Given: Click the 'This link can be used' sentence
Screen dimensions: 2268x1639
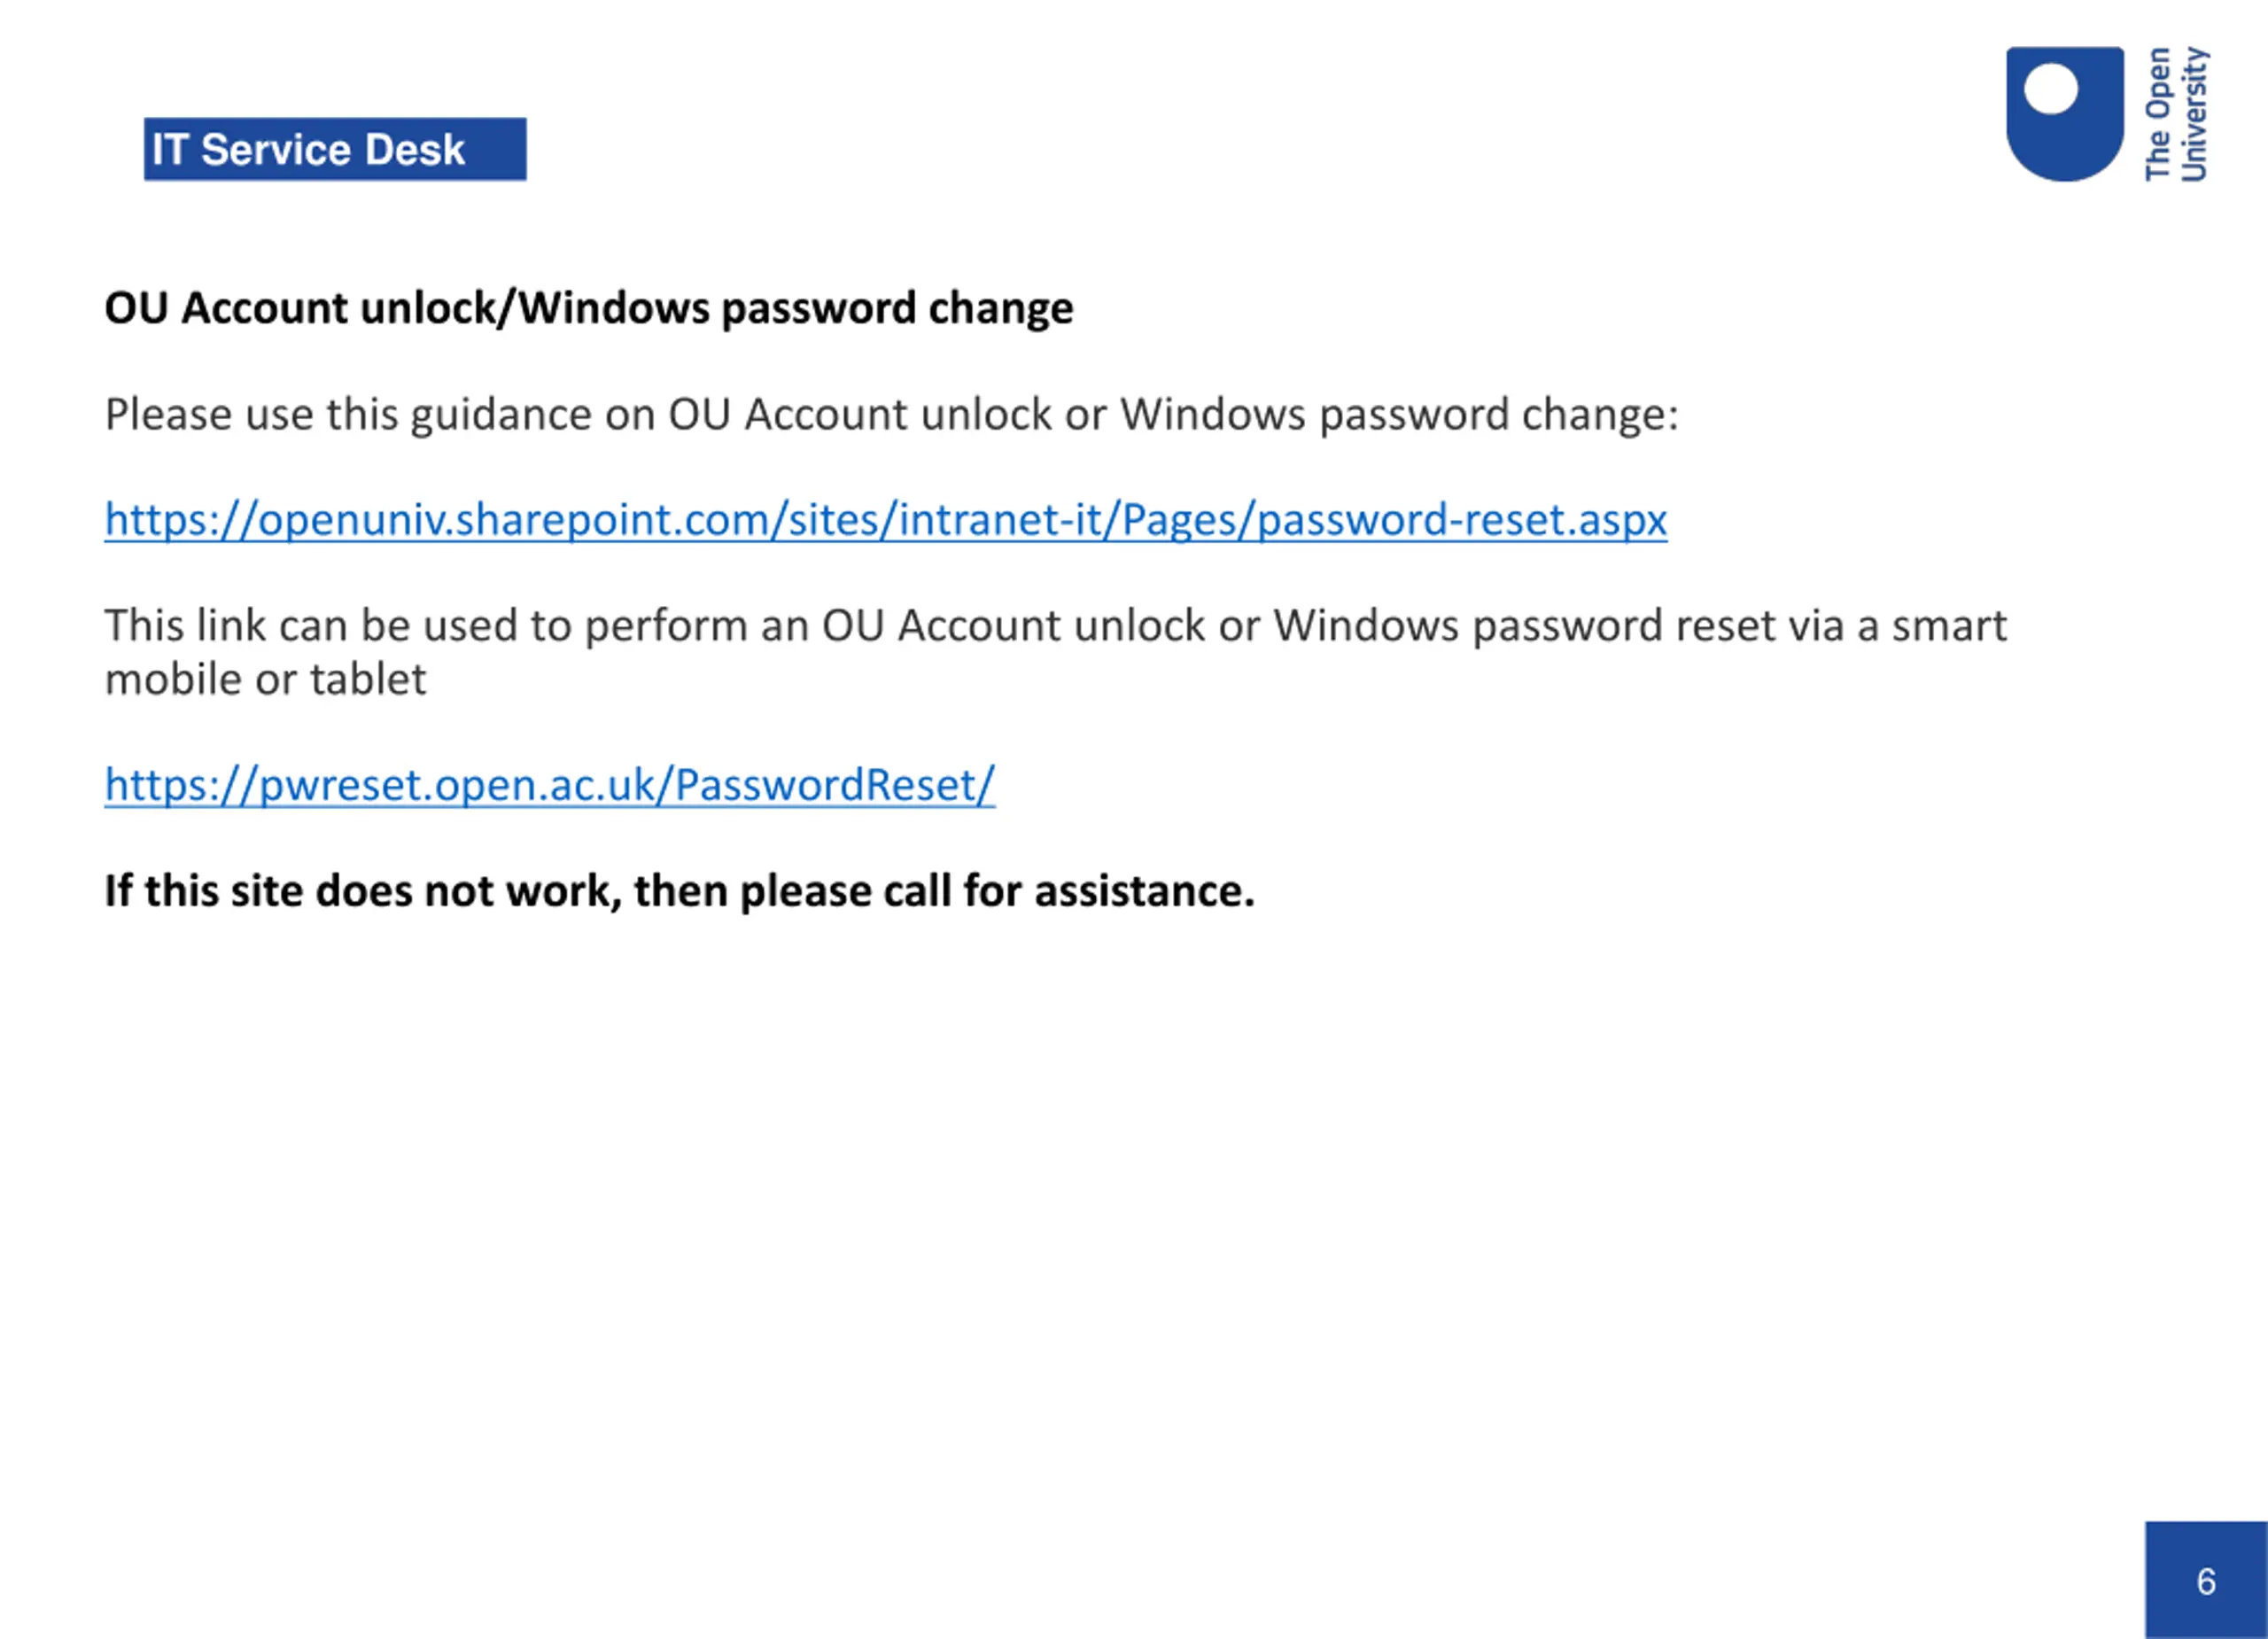Looking at the screenshot, I should (x=1055, y=626).
